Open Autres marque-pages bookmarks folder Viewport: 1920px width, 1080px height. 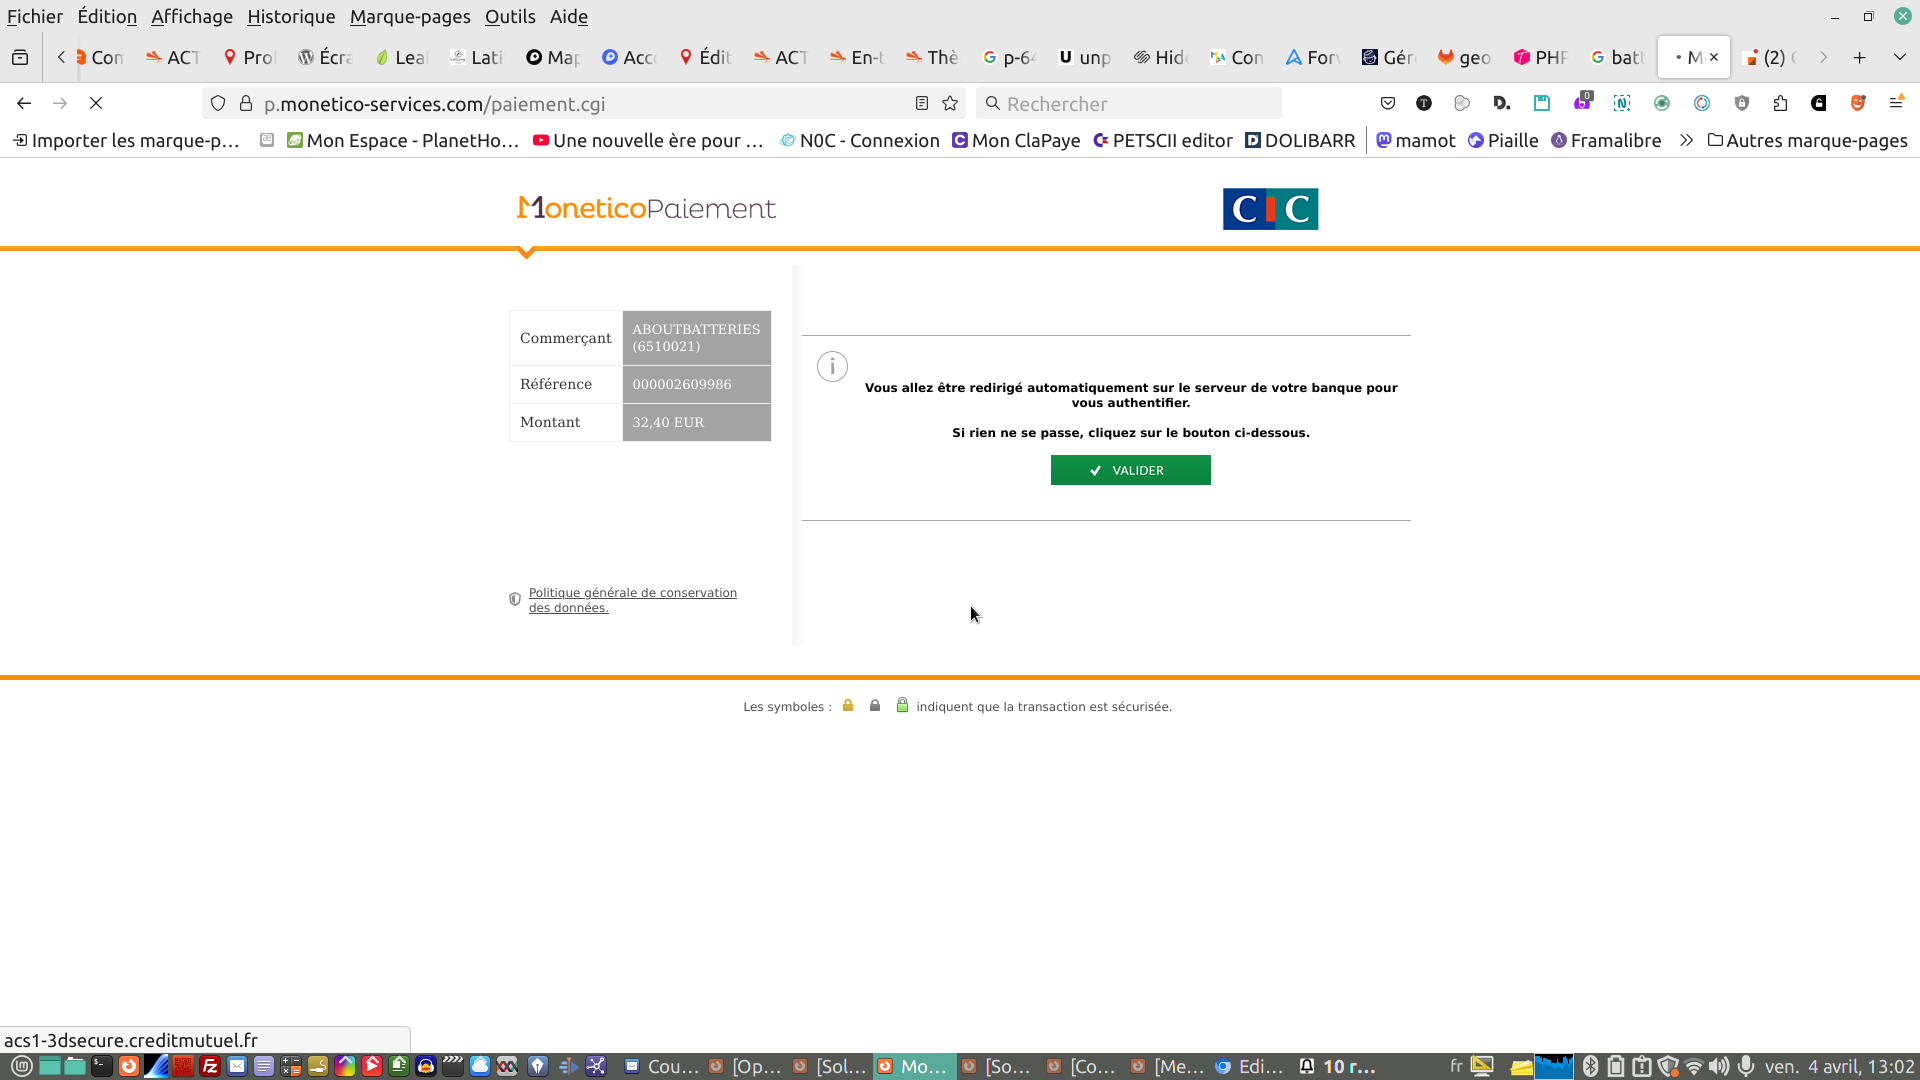click(1807, 140)
